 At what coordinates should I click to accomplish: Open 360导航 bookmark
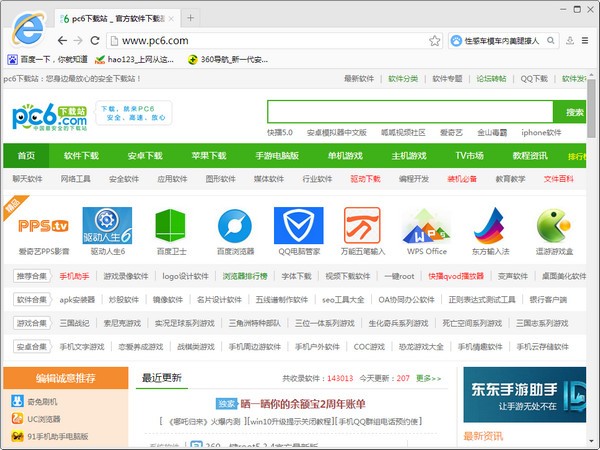pyautogui.click(x=227, y=59)
